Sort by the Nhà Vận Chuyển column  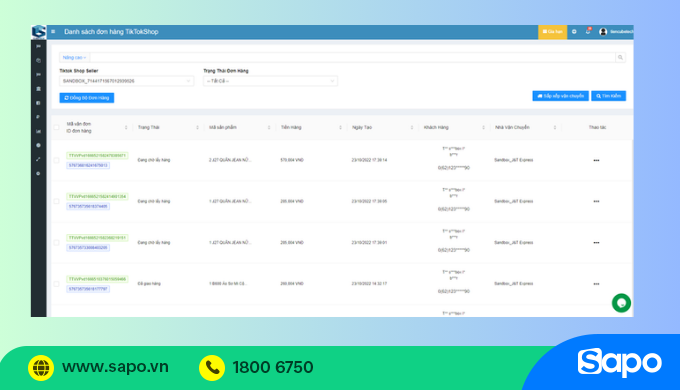(555, 128)
